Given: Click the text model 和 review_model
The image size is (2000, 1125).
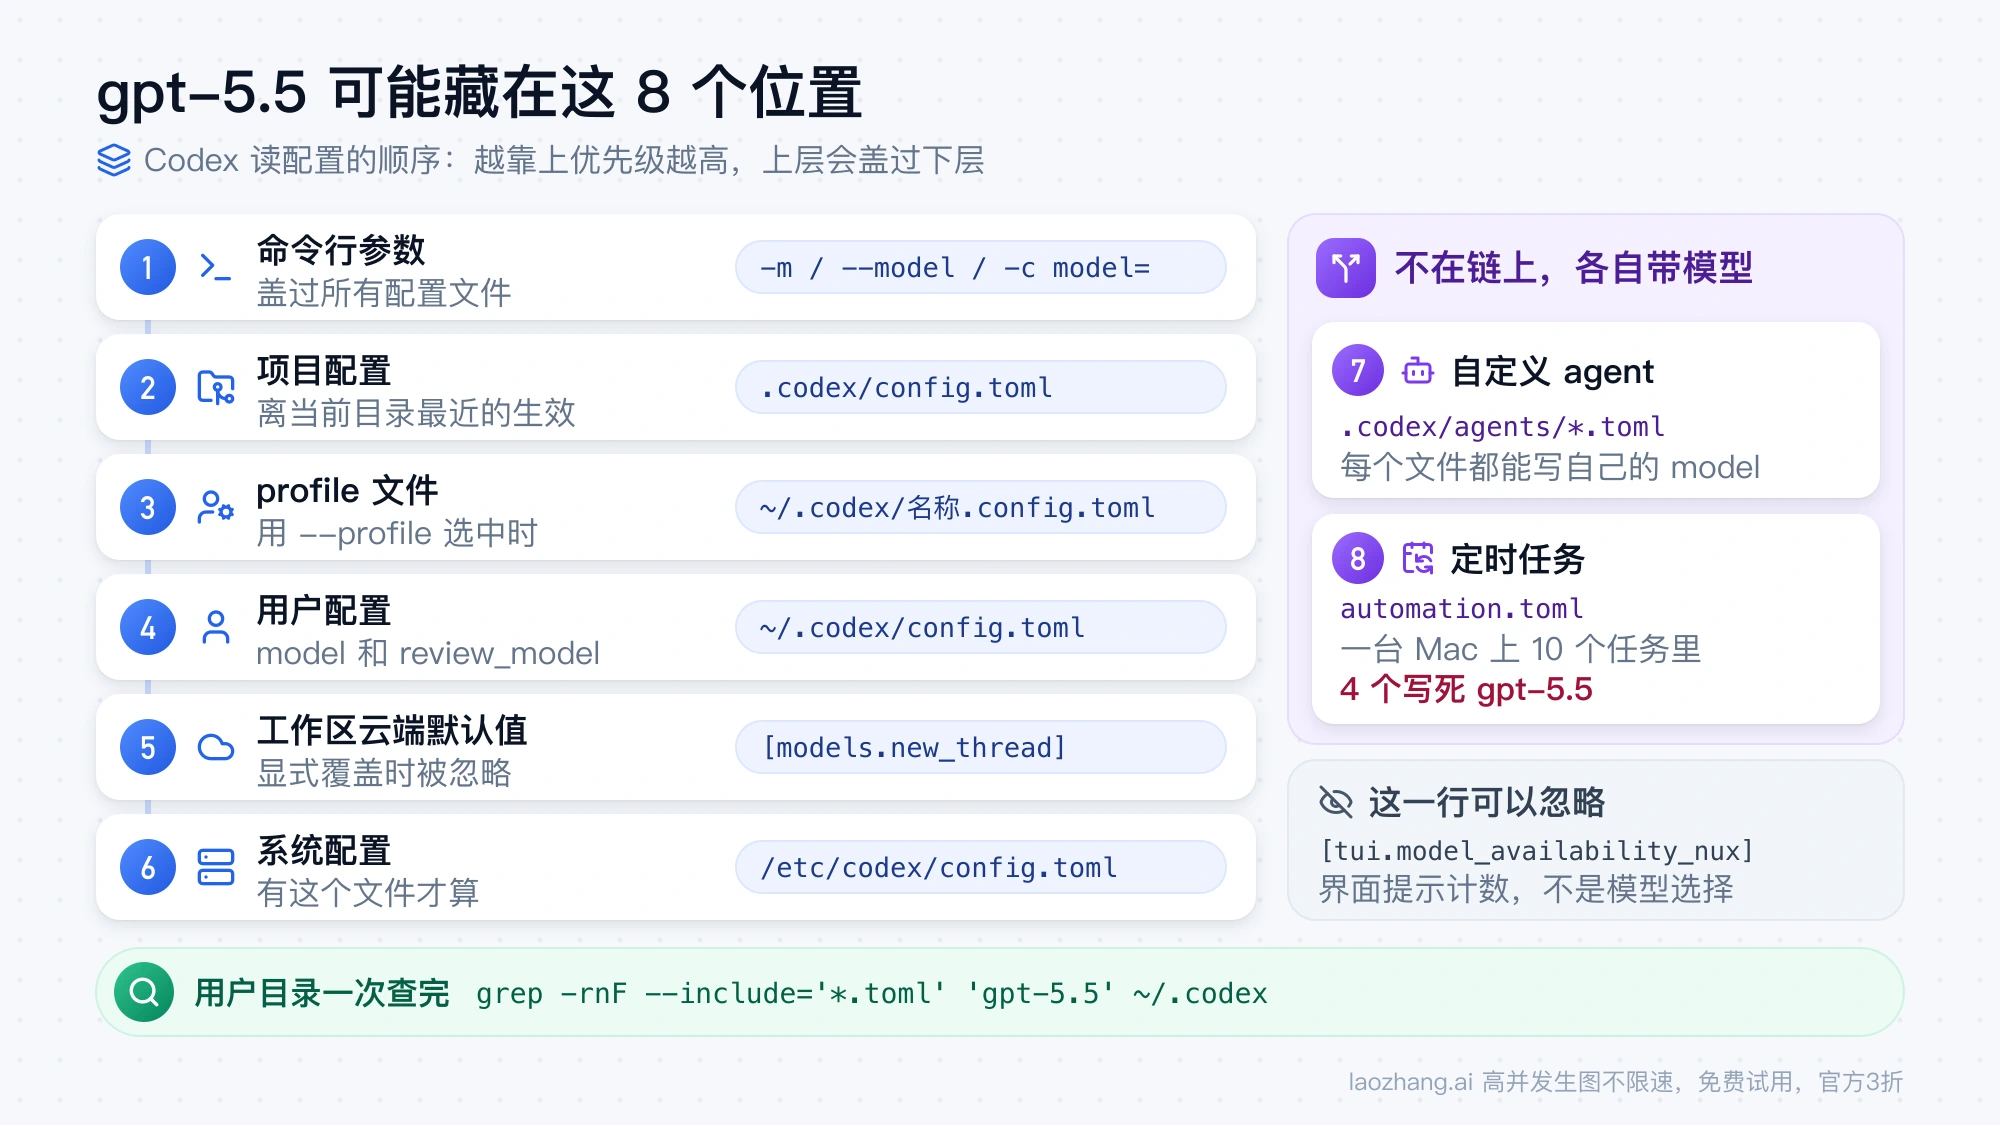Looking at the screenshot, I should 428,653.
